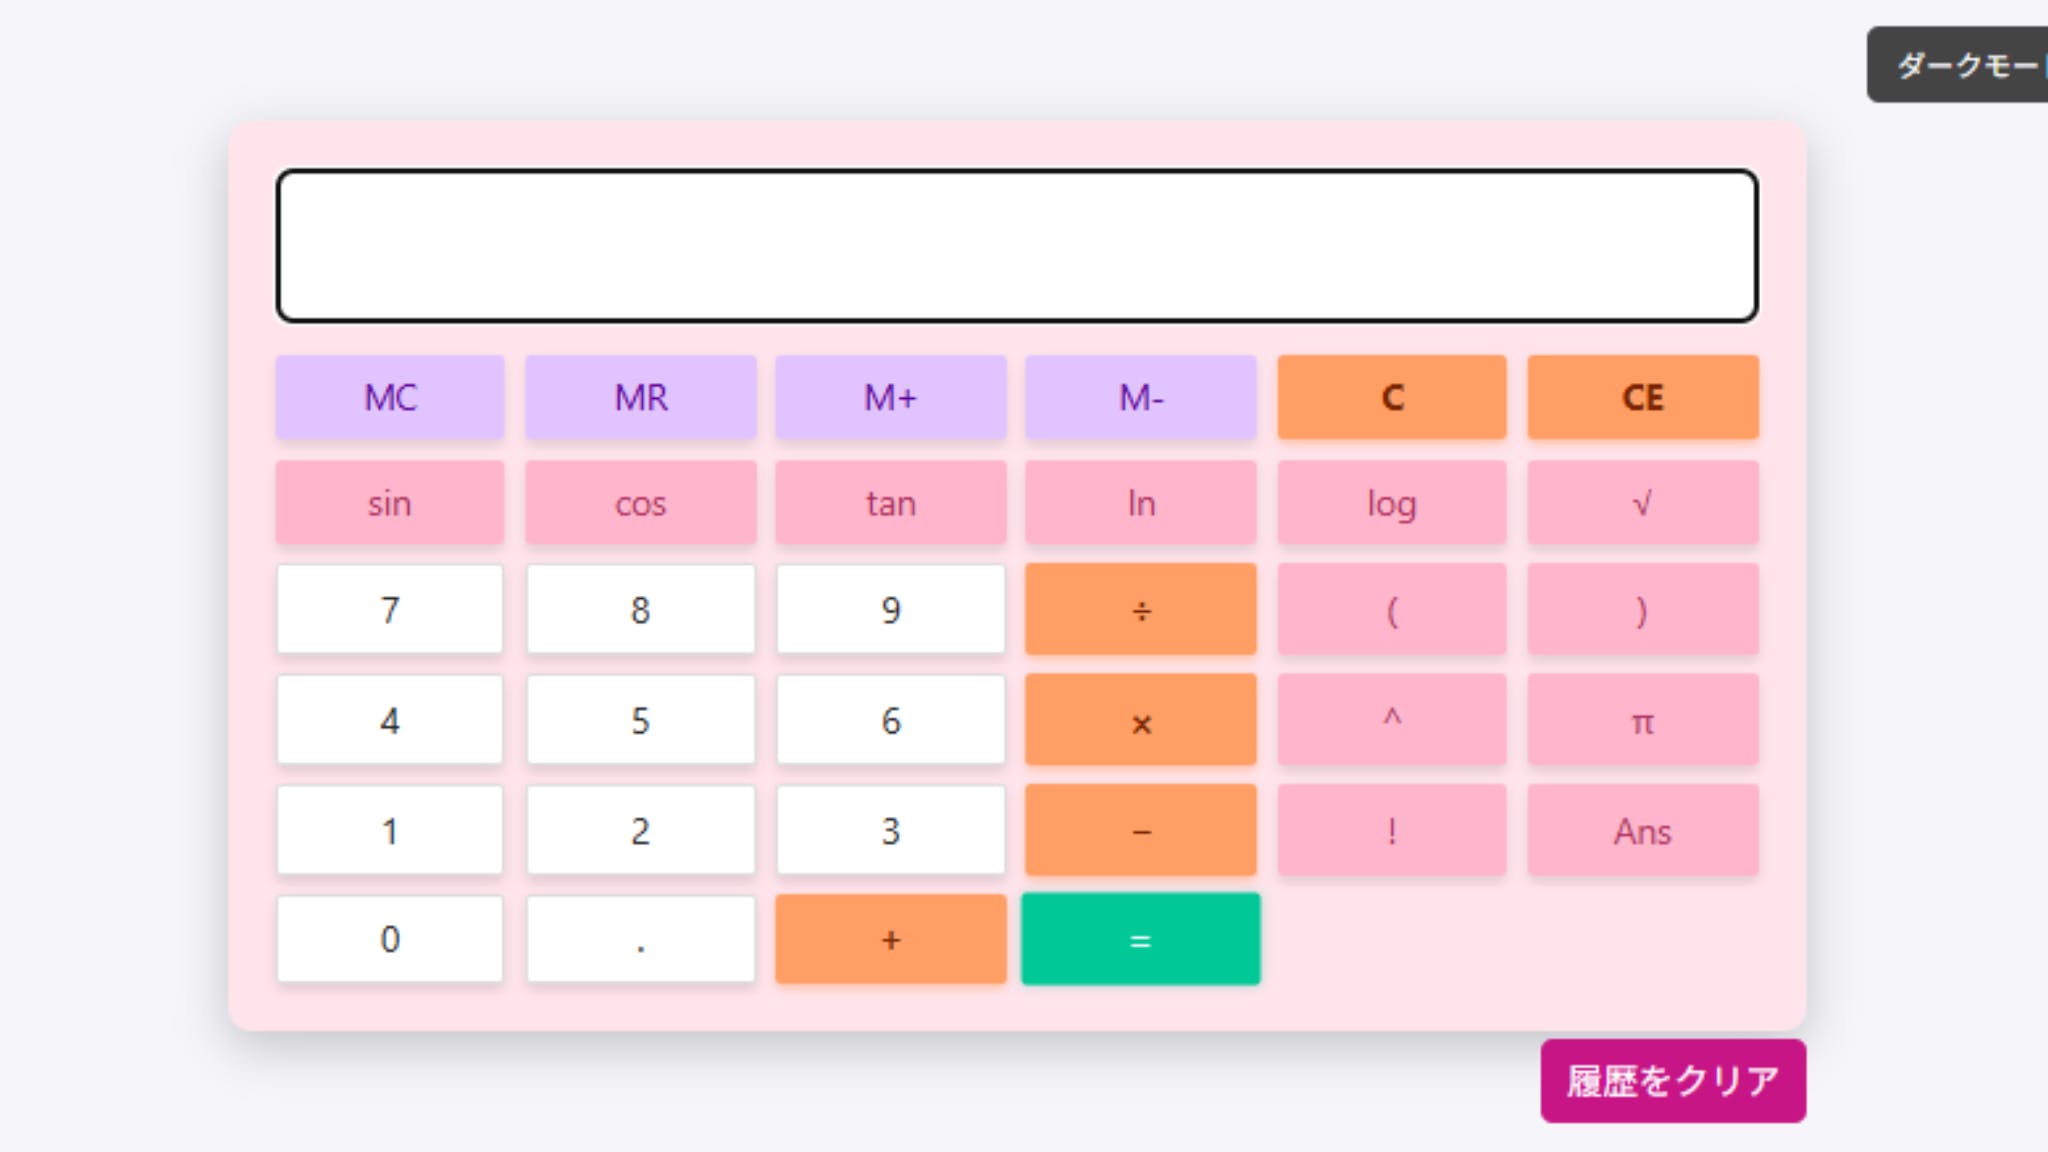The width and height of the screenshot is (2048, 1152).
Task: Click the MC memory clear key
Action: (390, 398)
